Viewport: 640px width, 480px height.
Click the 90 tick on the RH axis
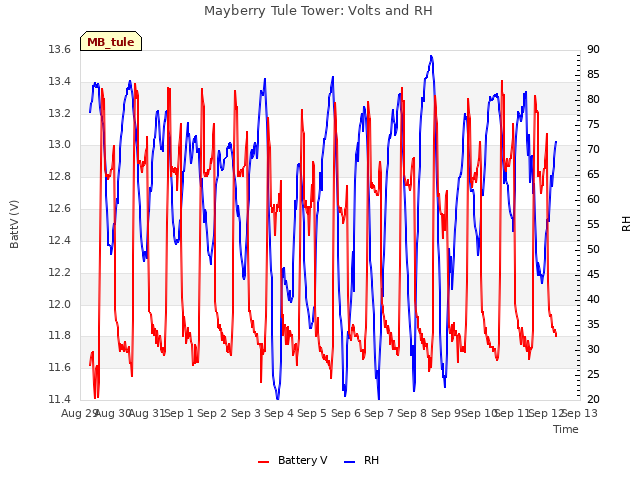coord(593,49)
